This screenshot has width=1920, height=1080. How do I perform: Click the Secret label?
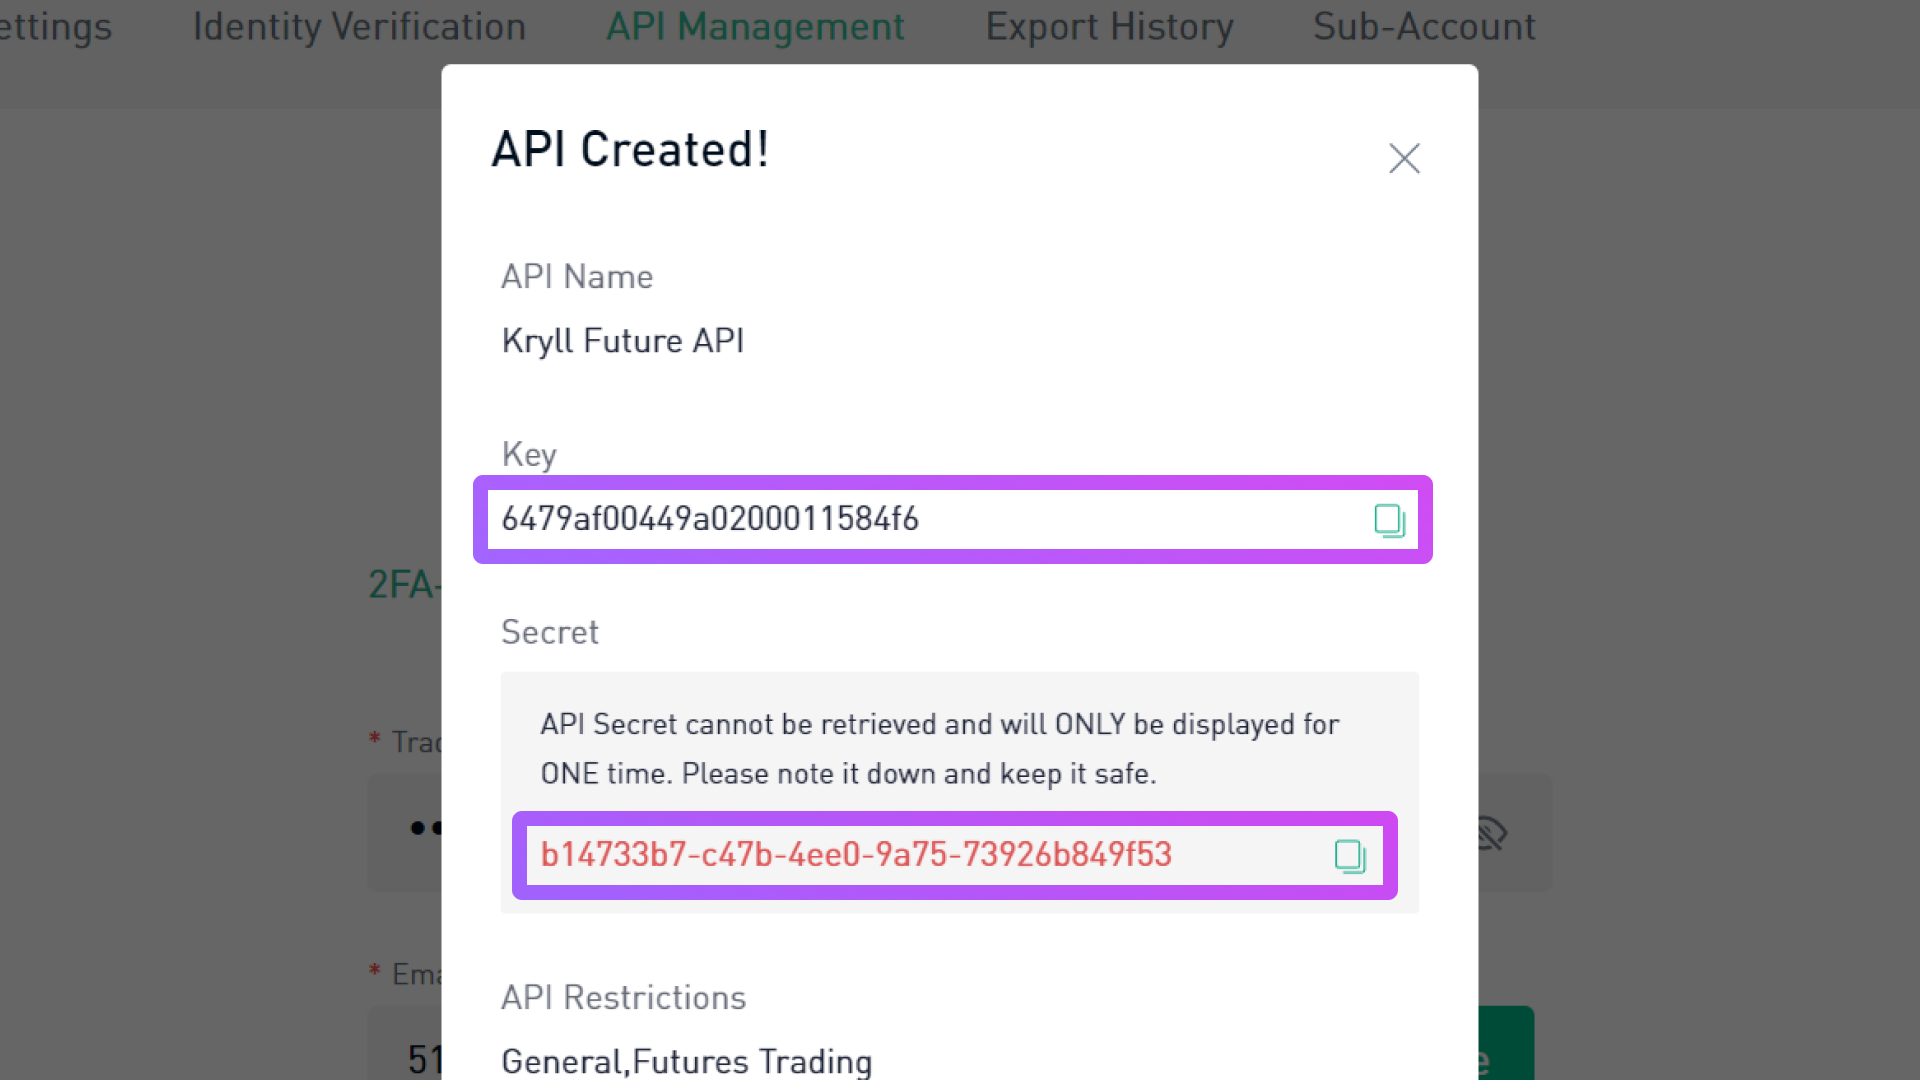click(550, 632)
